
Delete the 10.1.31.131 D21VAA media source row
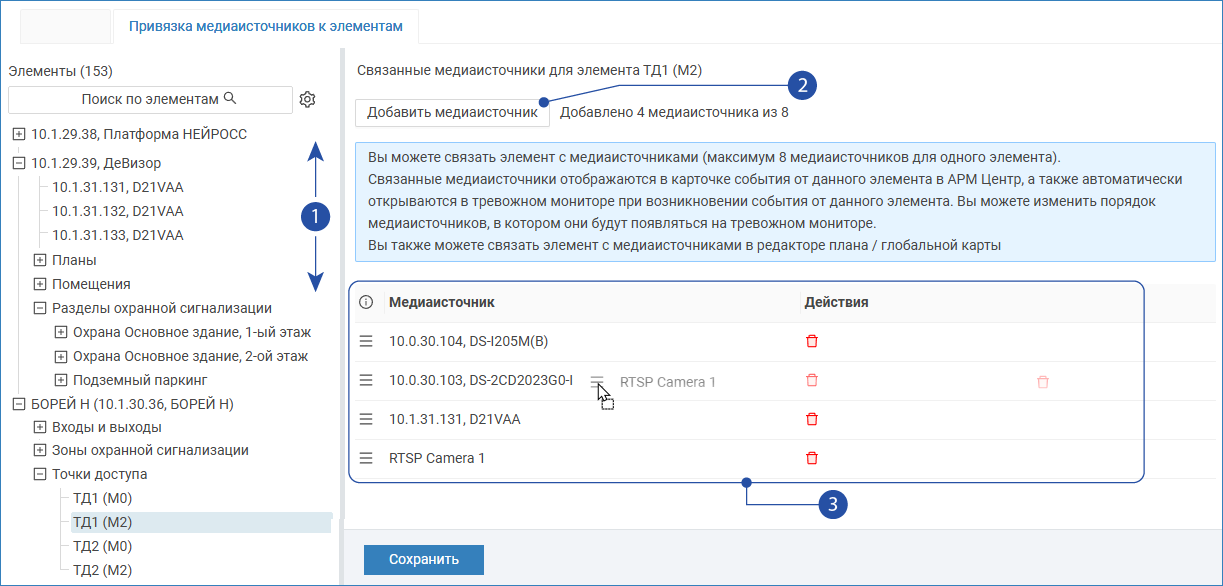click(x=811, y=419)
